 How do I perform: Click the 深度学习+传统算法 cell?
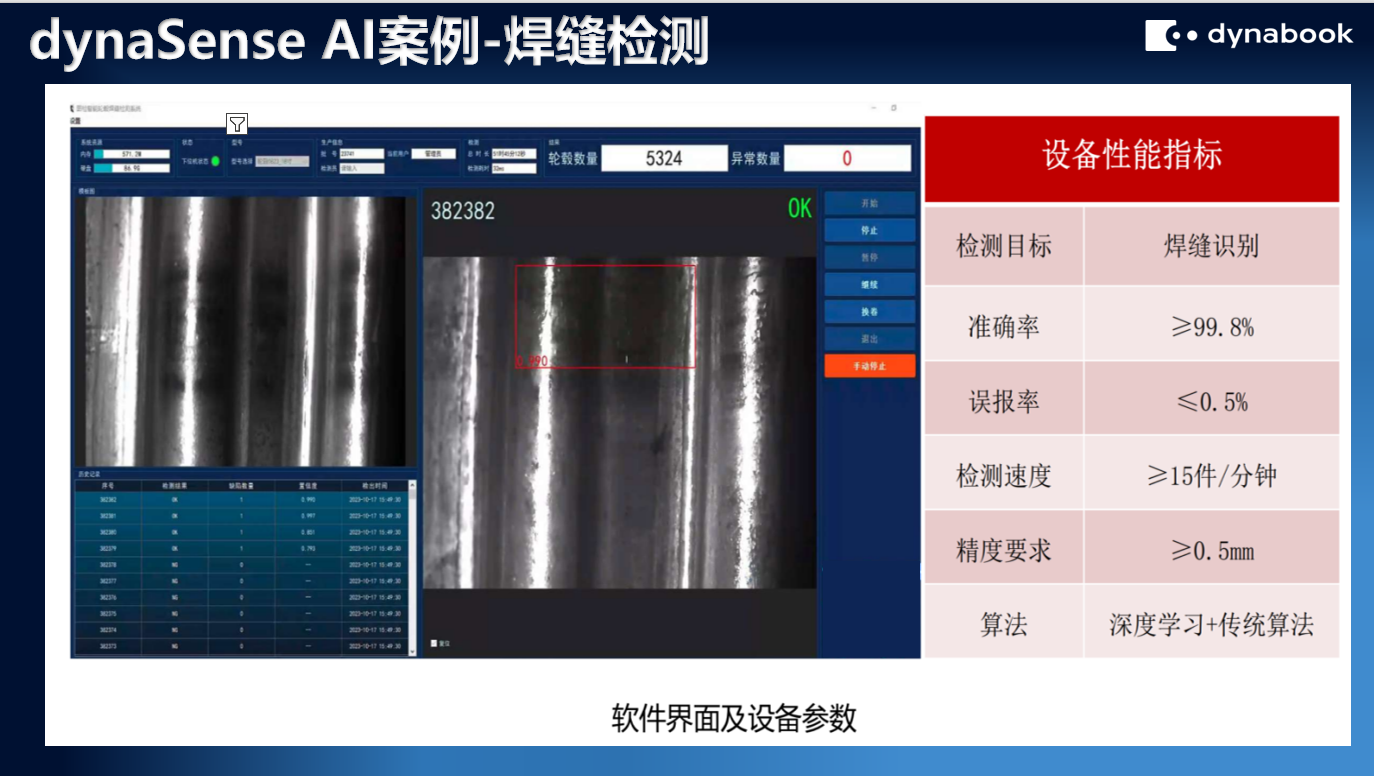point(1211,623)
